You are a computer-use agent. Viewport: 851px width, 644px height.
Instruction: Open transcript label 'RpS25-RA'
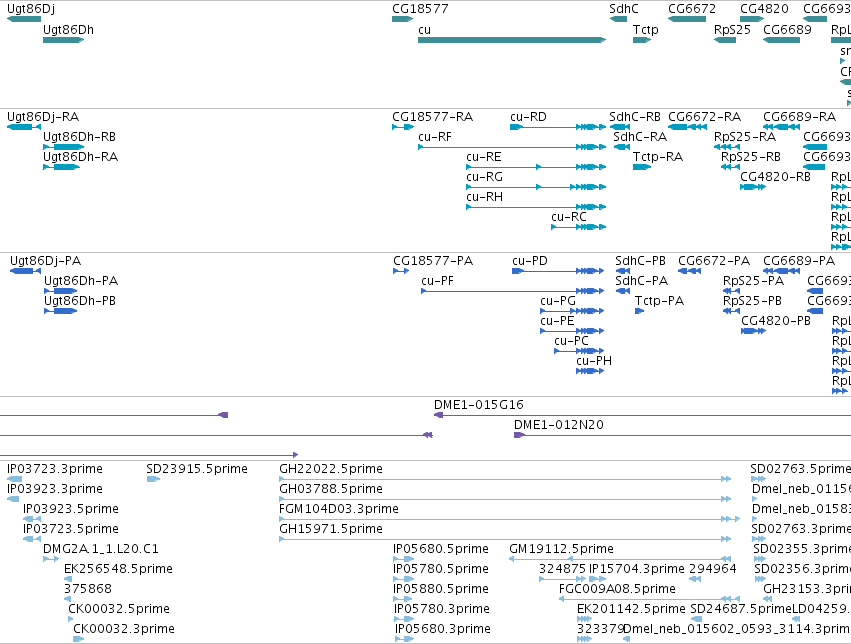click(745, 137)
